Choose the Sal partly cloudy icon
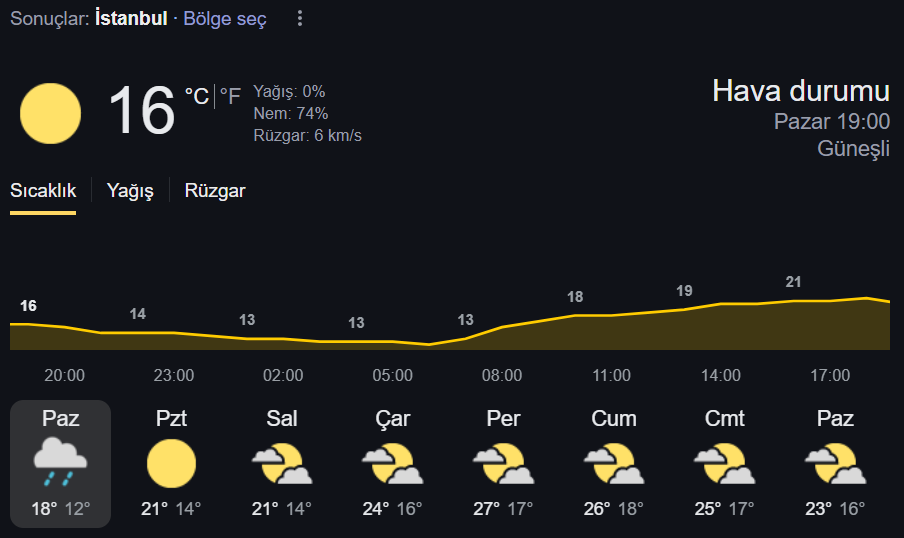The image size is (904, 538). (x=282, y=464)
